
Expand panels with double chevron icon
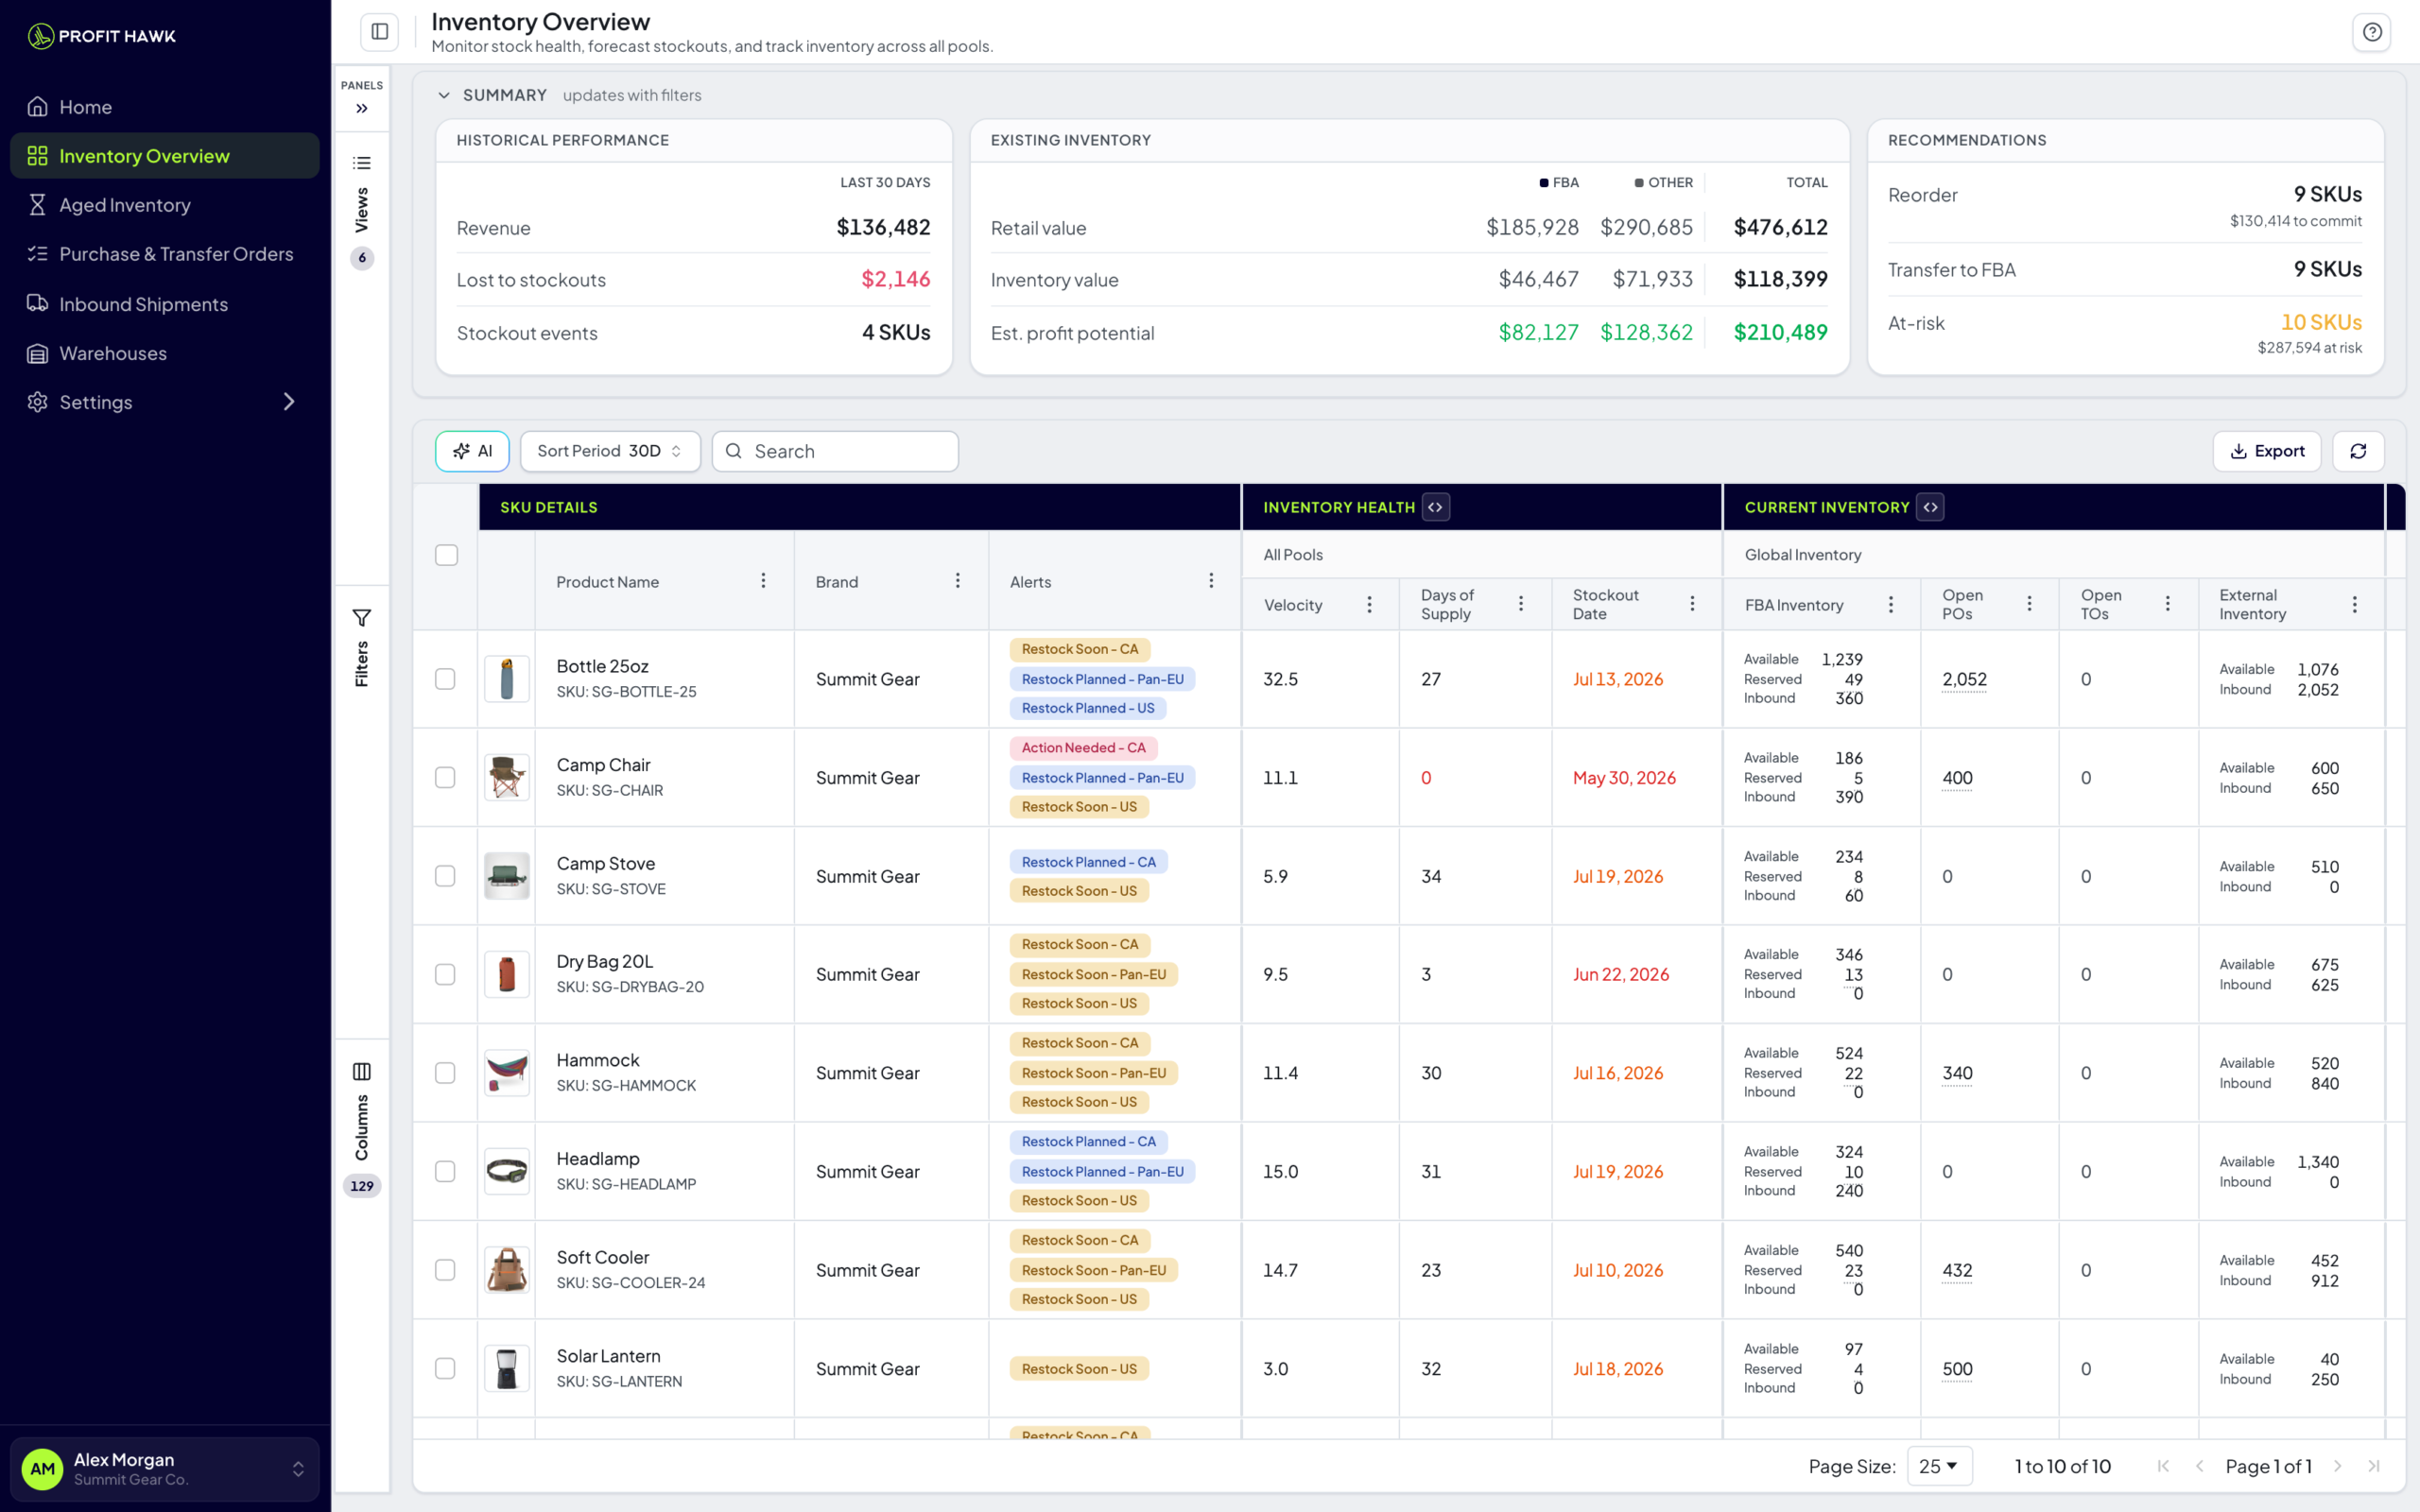(362, 108)
